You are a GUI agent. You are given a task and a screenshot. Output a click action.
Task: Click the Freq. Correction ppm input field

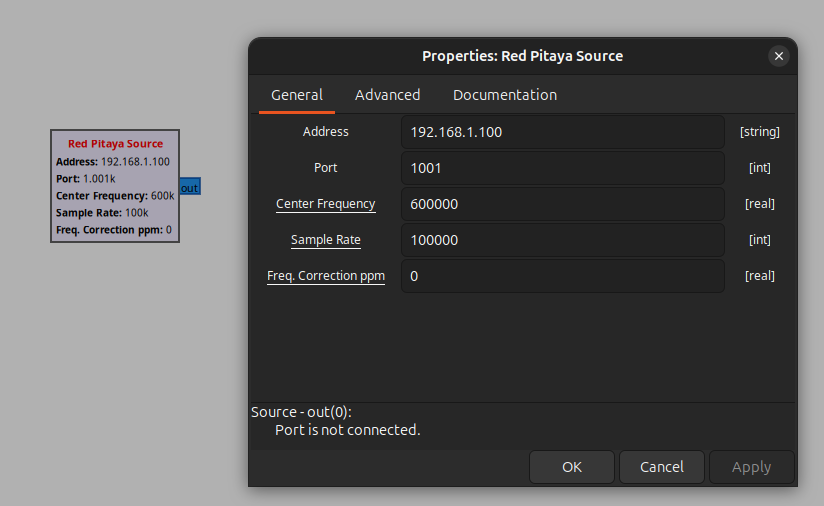[563, 276]
